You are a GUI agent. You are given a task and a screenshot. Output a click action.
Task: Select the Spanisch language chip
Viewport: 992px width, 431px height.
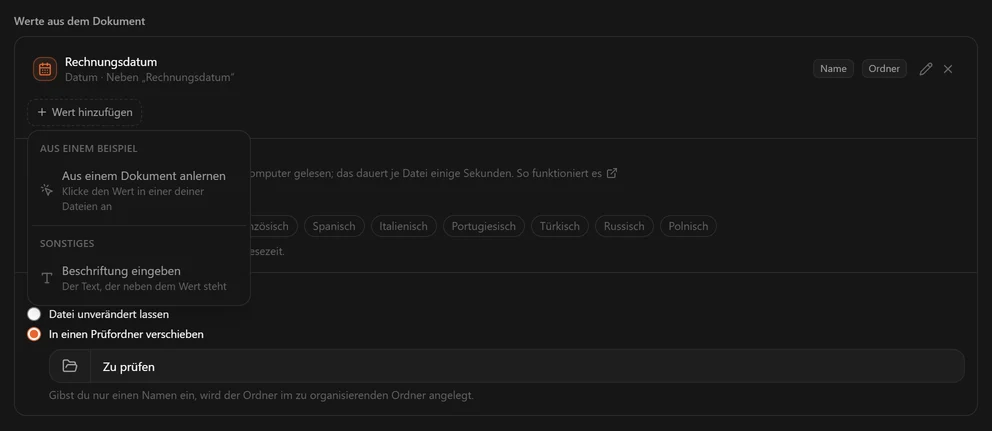(334, 226)
